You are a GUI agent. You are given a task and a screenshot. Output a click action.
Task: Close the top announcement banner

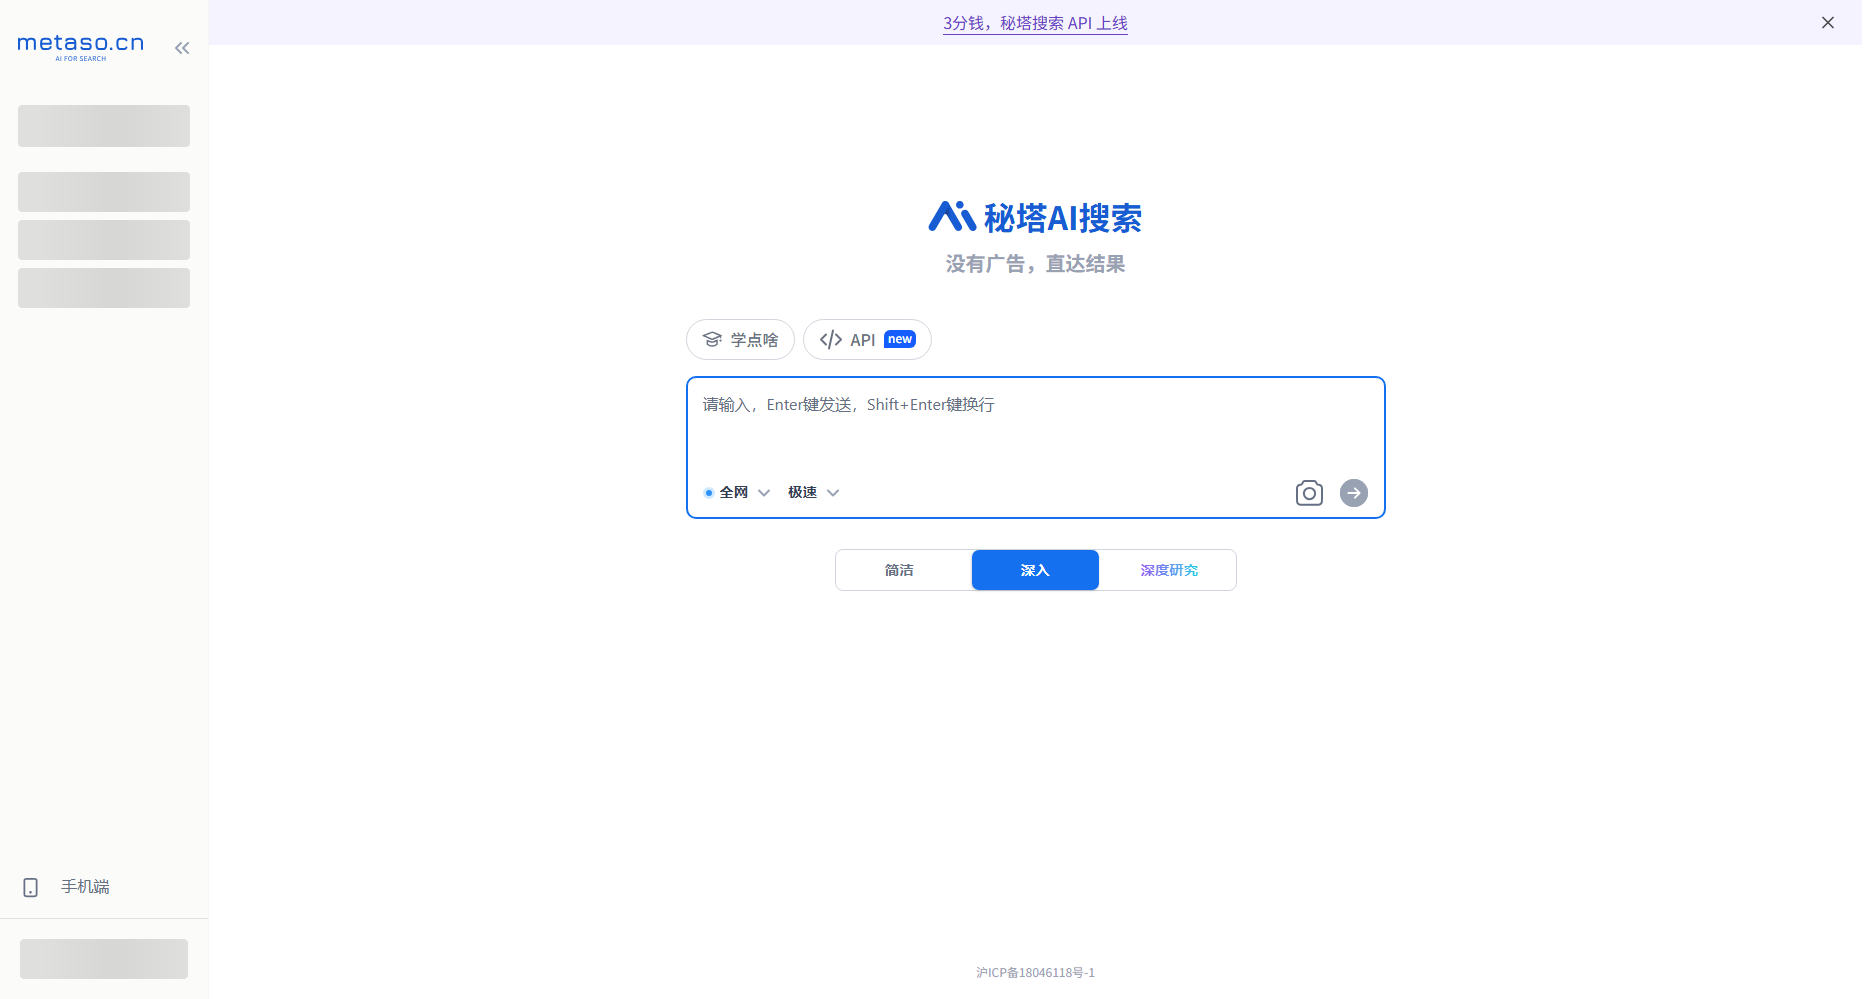coord(1828,22)
